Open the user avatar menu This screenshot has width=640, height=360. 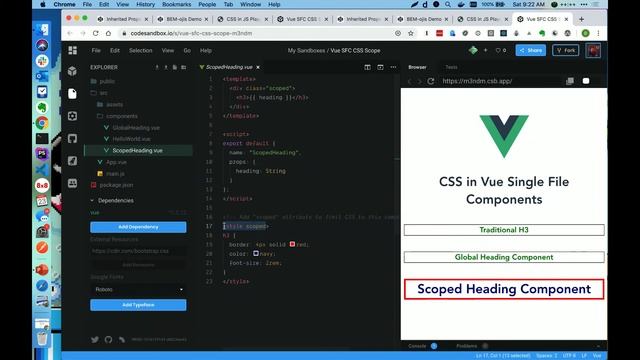click(x=593, y=51)
